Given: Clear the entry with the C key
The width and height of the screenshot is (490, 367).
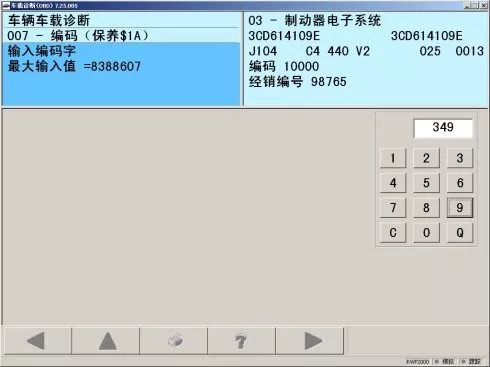Looking at the screenshot, I should click(x=393, y=232).
